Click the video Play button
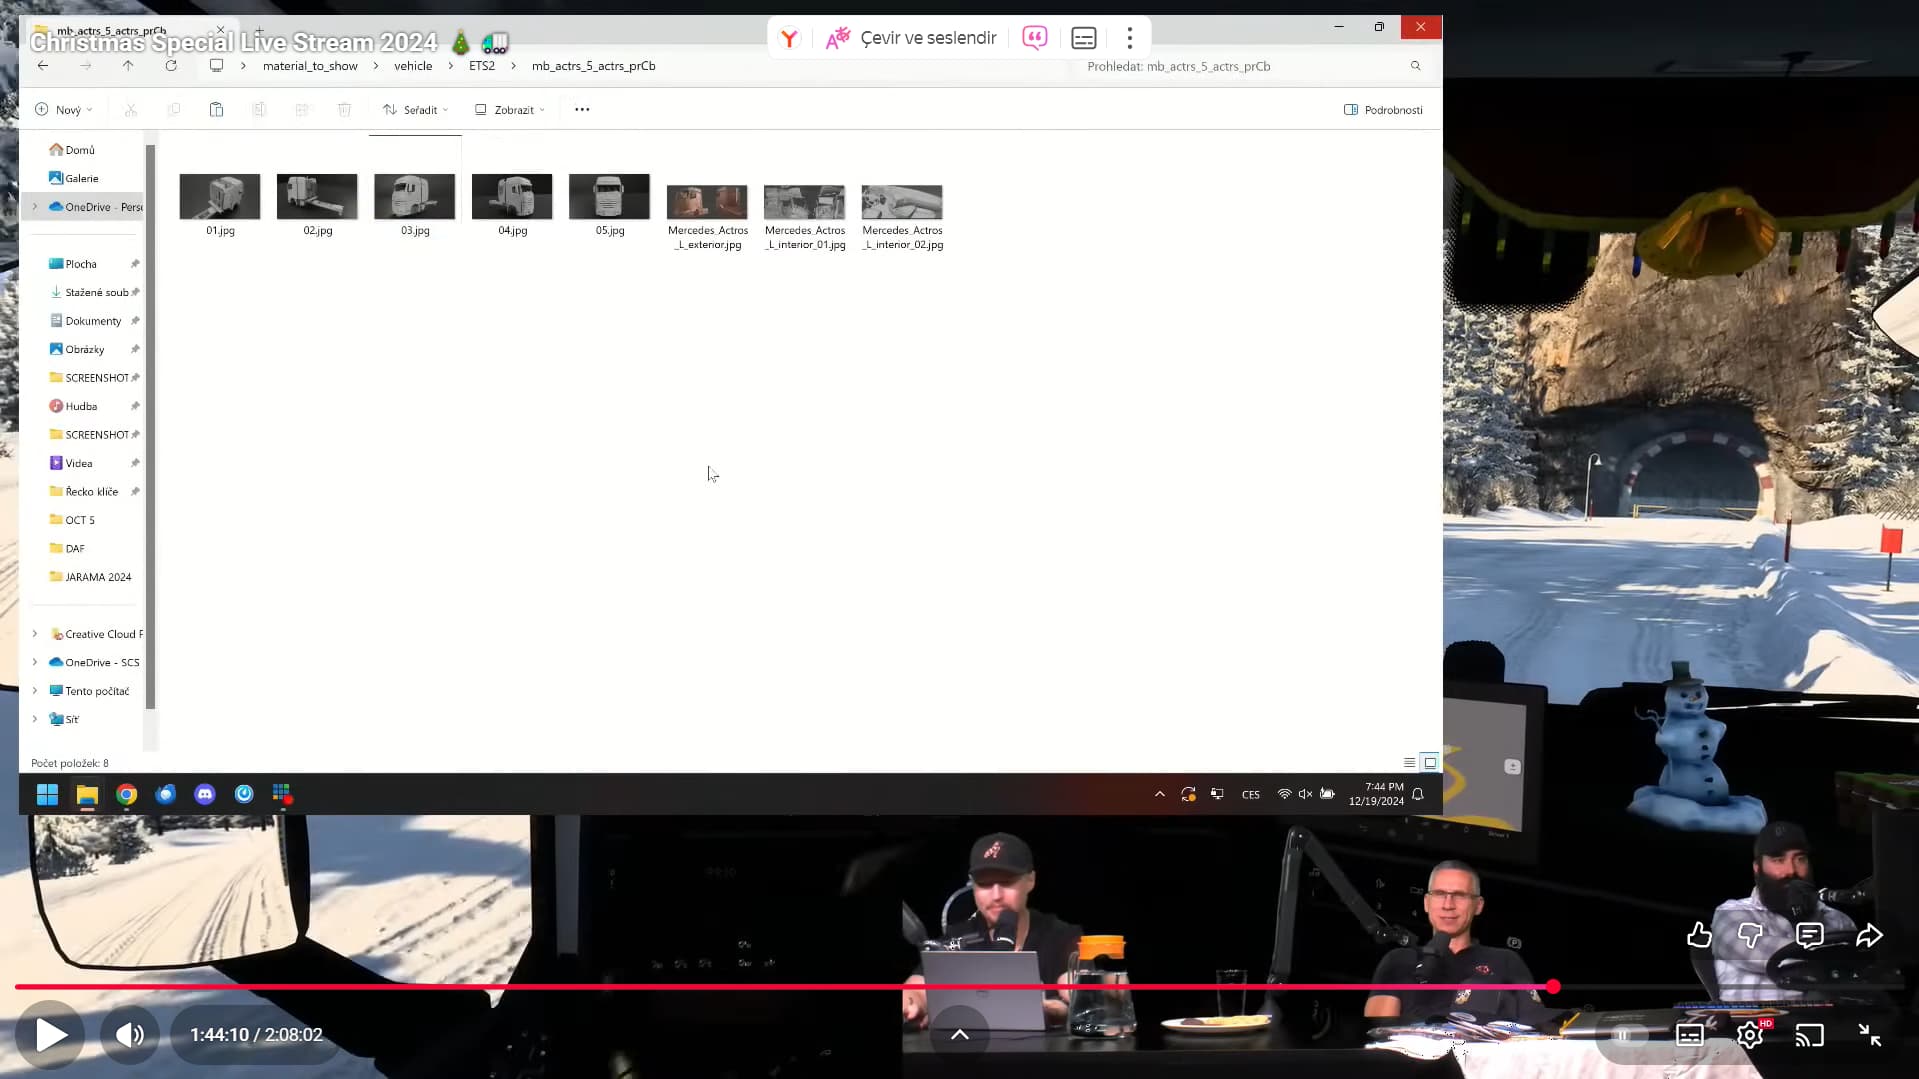This screenshot has height=1079, width=1919. 51,1035
